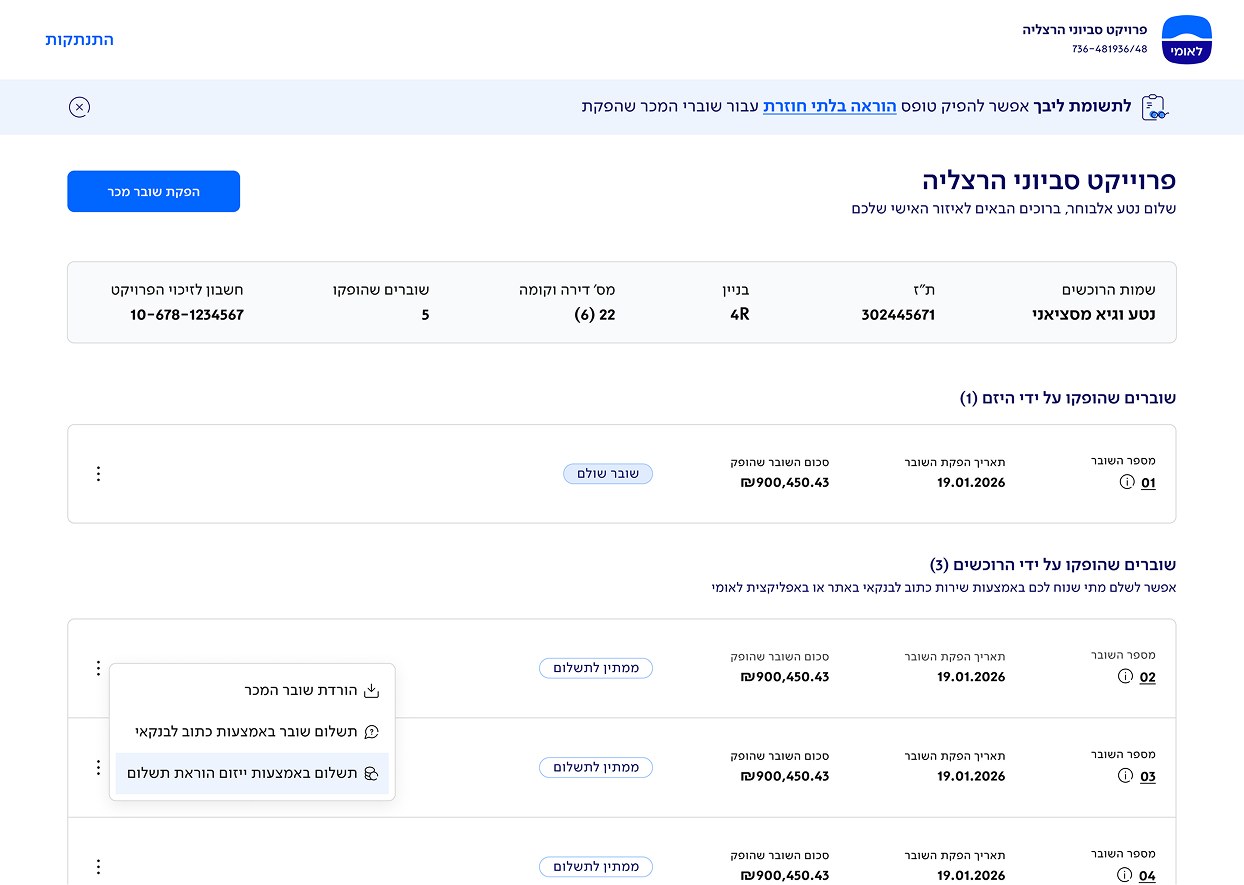The height and width of the screenshot is (885, 1244).
Task: Click account number 10-678-1234567
Action: (x=187, y=315)
